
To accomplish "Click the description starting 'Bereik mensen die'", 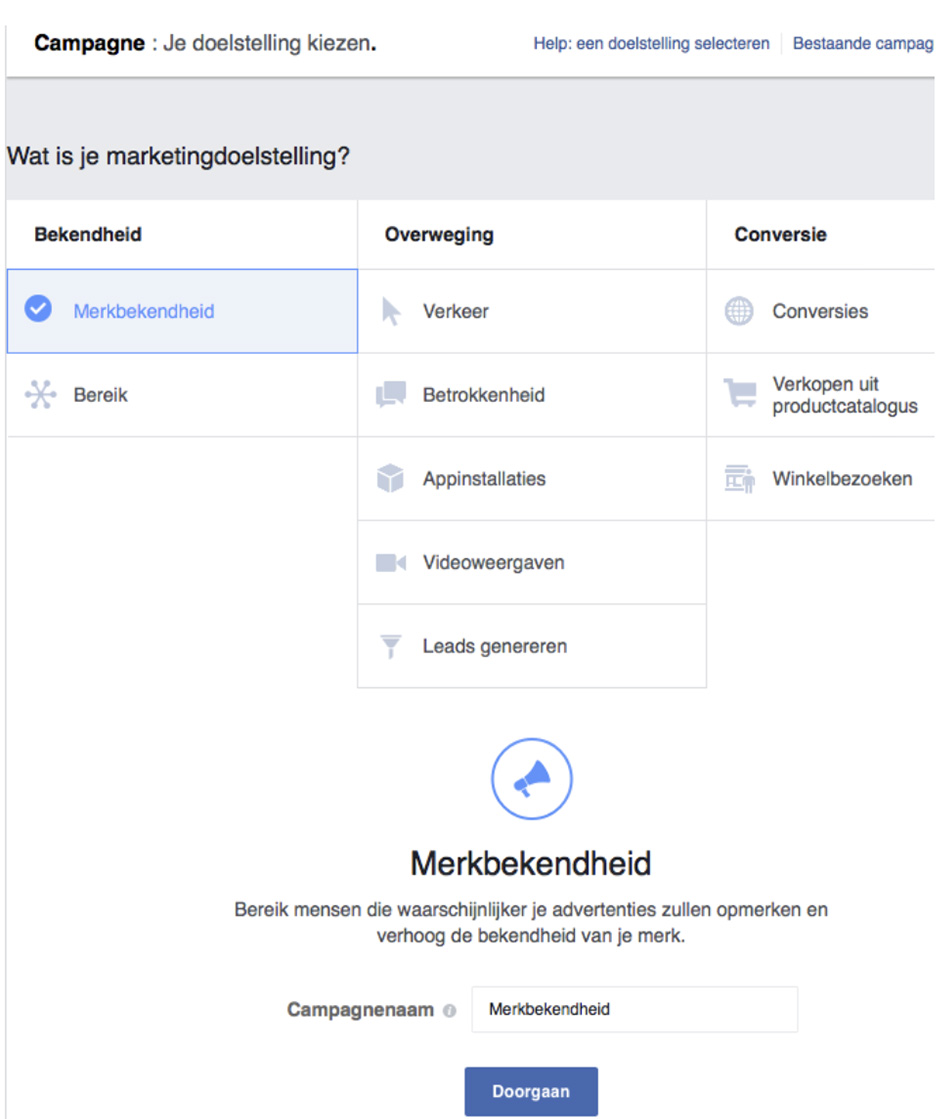I will click(531, 923).
